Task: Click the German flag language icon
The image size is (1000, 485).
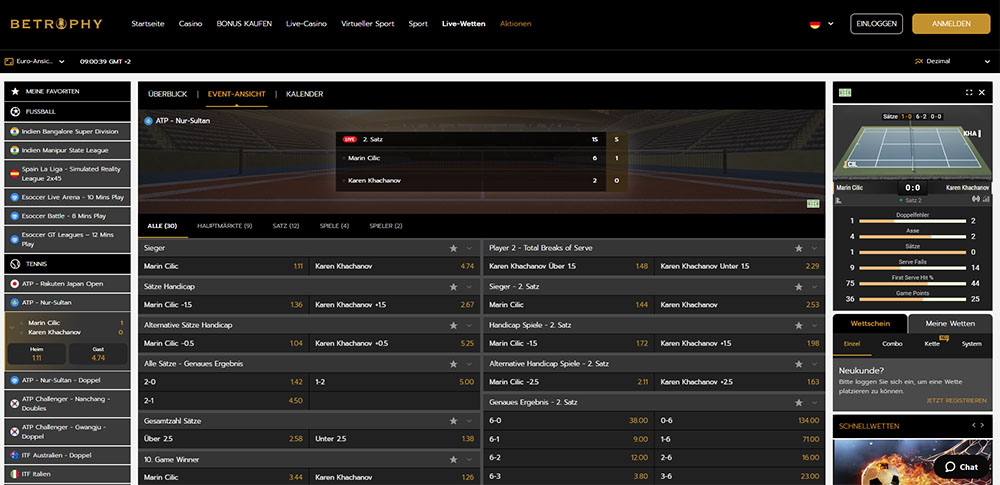Action: pos(814,24)
